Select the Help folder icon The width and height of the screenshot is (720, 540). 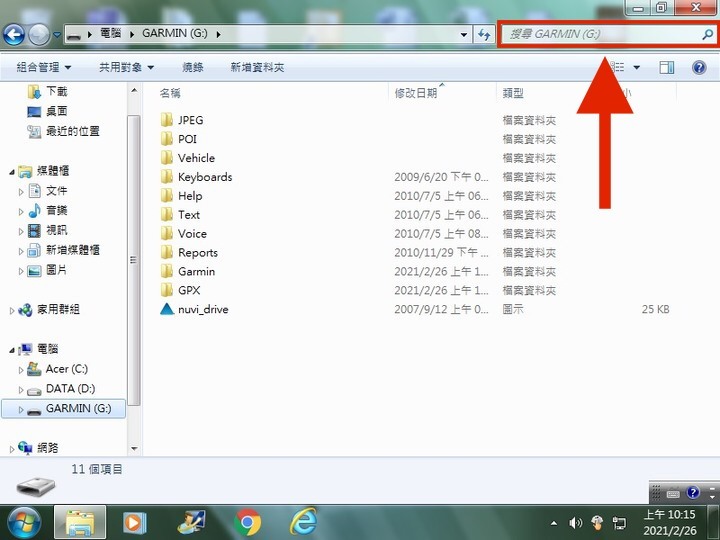pos(167,196)
